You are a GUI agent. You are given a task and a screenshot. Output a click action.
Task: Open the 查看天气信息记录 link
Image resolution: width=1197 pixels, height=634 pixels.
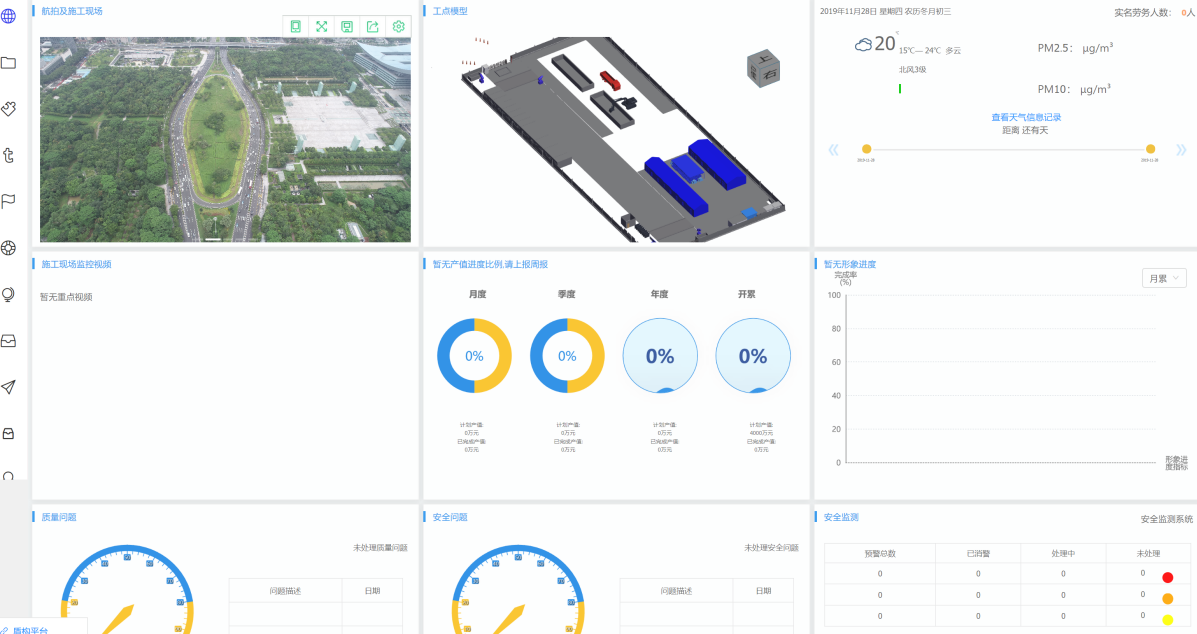coord(1026,117)
